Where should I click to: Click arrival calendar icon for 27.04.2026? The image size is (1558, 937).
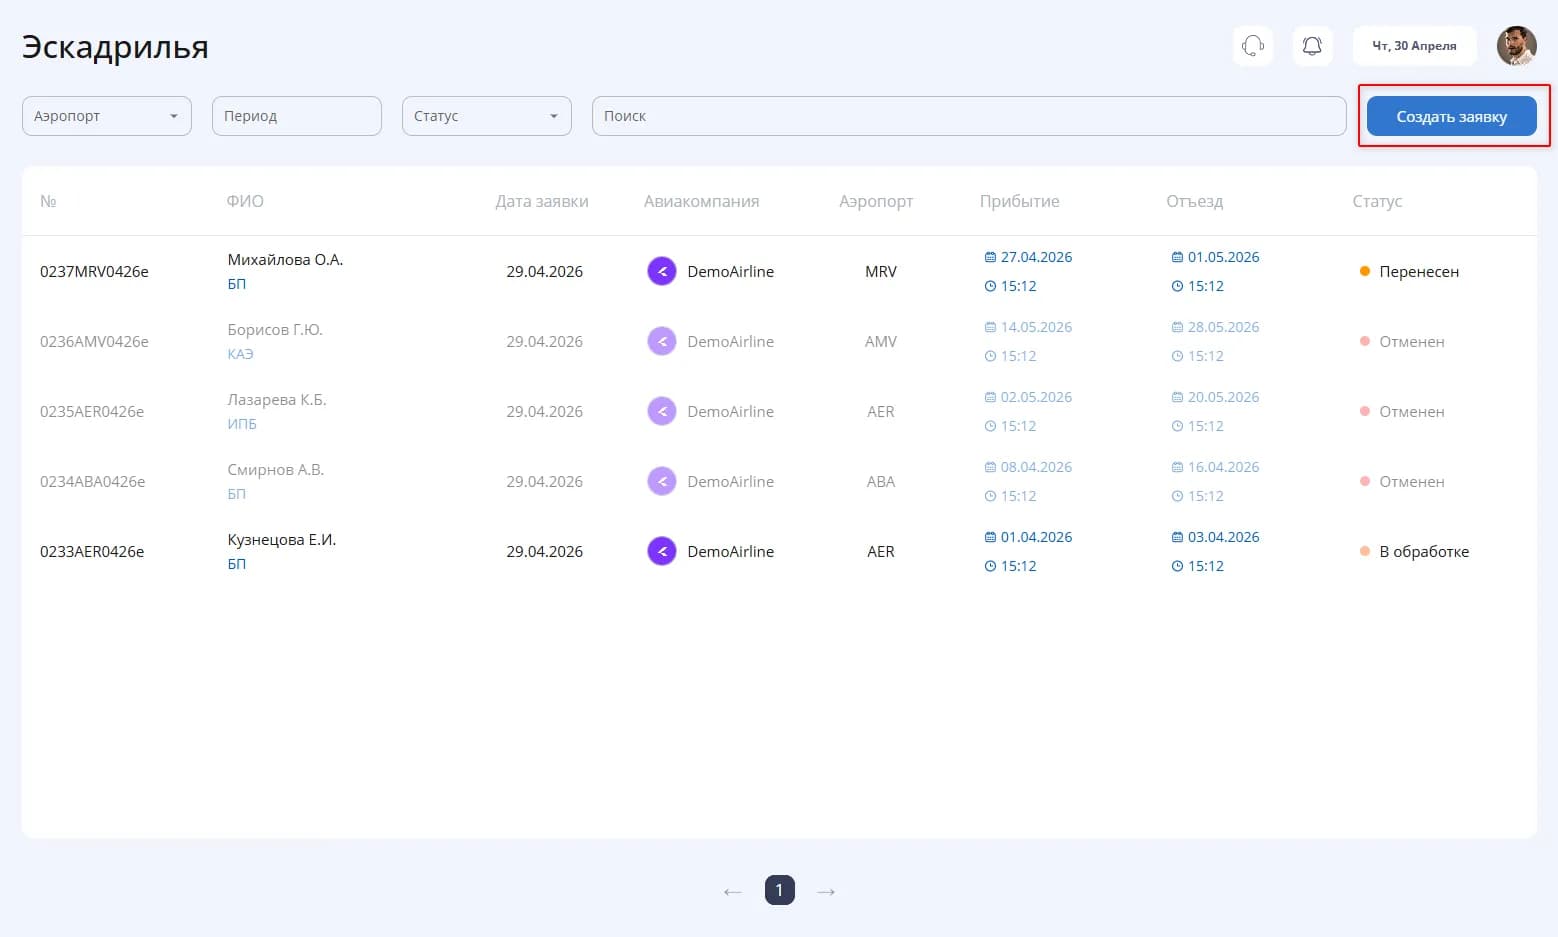(x=990, y=257)
